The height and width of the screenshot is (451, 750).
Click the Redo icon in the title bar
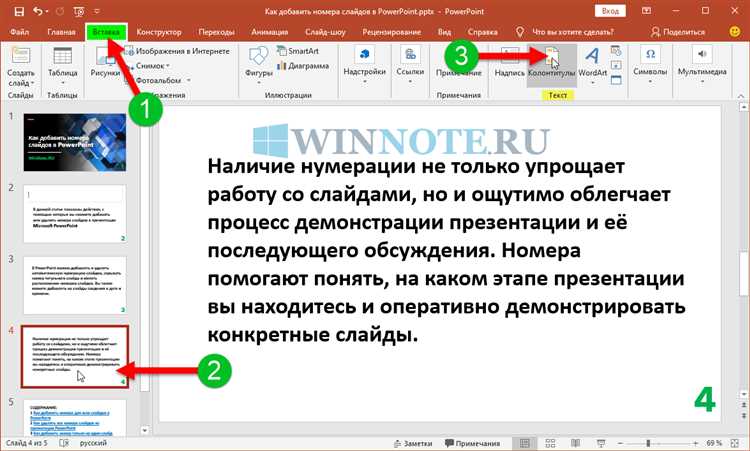pos(60,11)
